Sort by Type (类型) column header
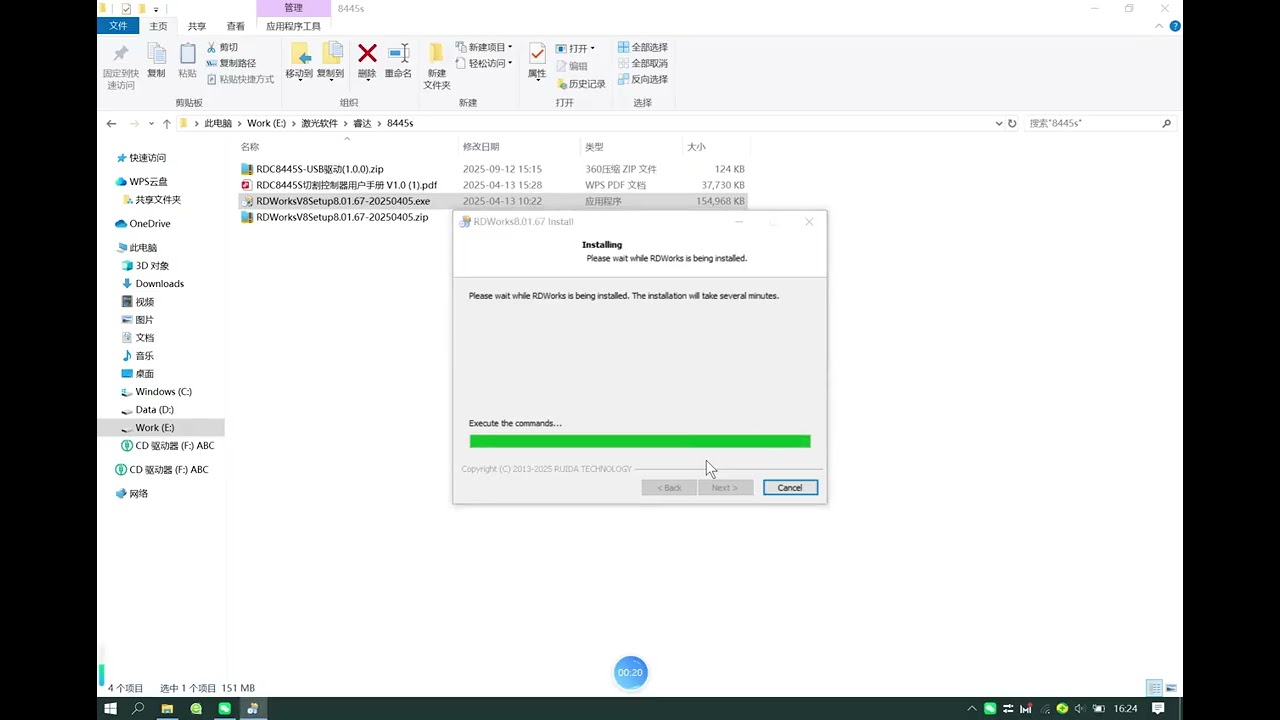This screenshot has height=720, width=1280. pos(595,147)
